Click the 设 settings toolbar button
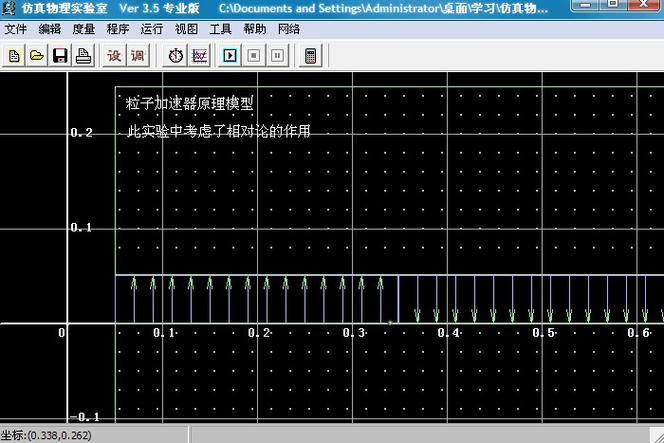This screenshot has height=443, width=664. (x=114, y=55)
